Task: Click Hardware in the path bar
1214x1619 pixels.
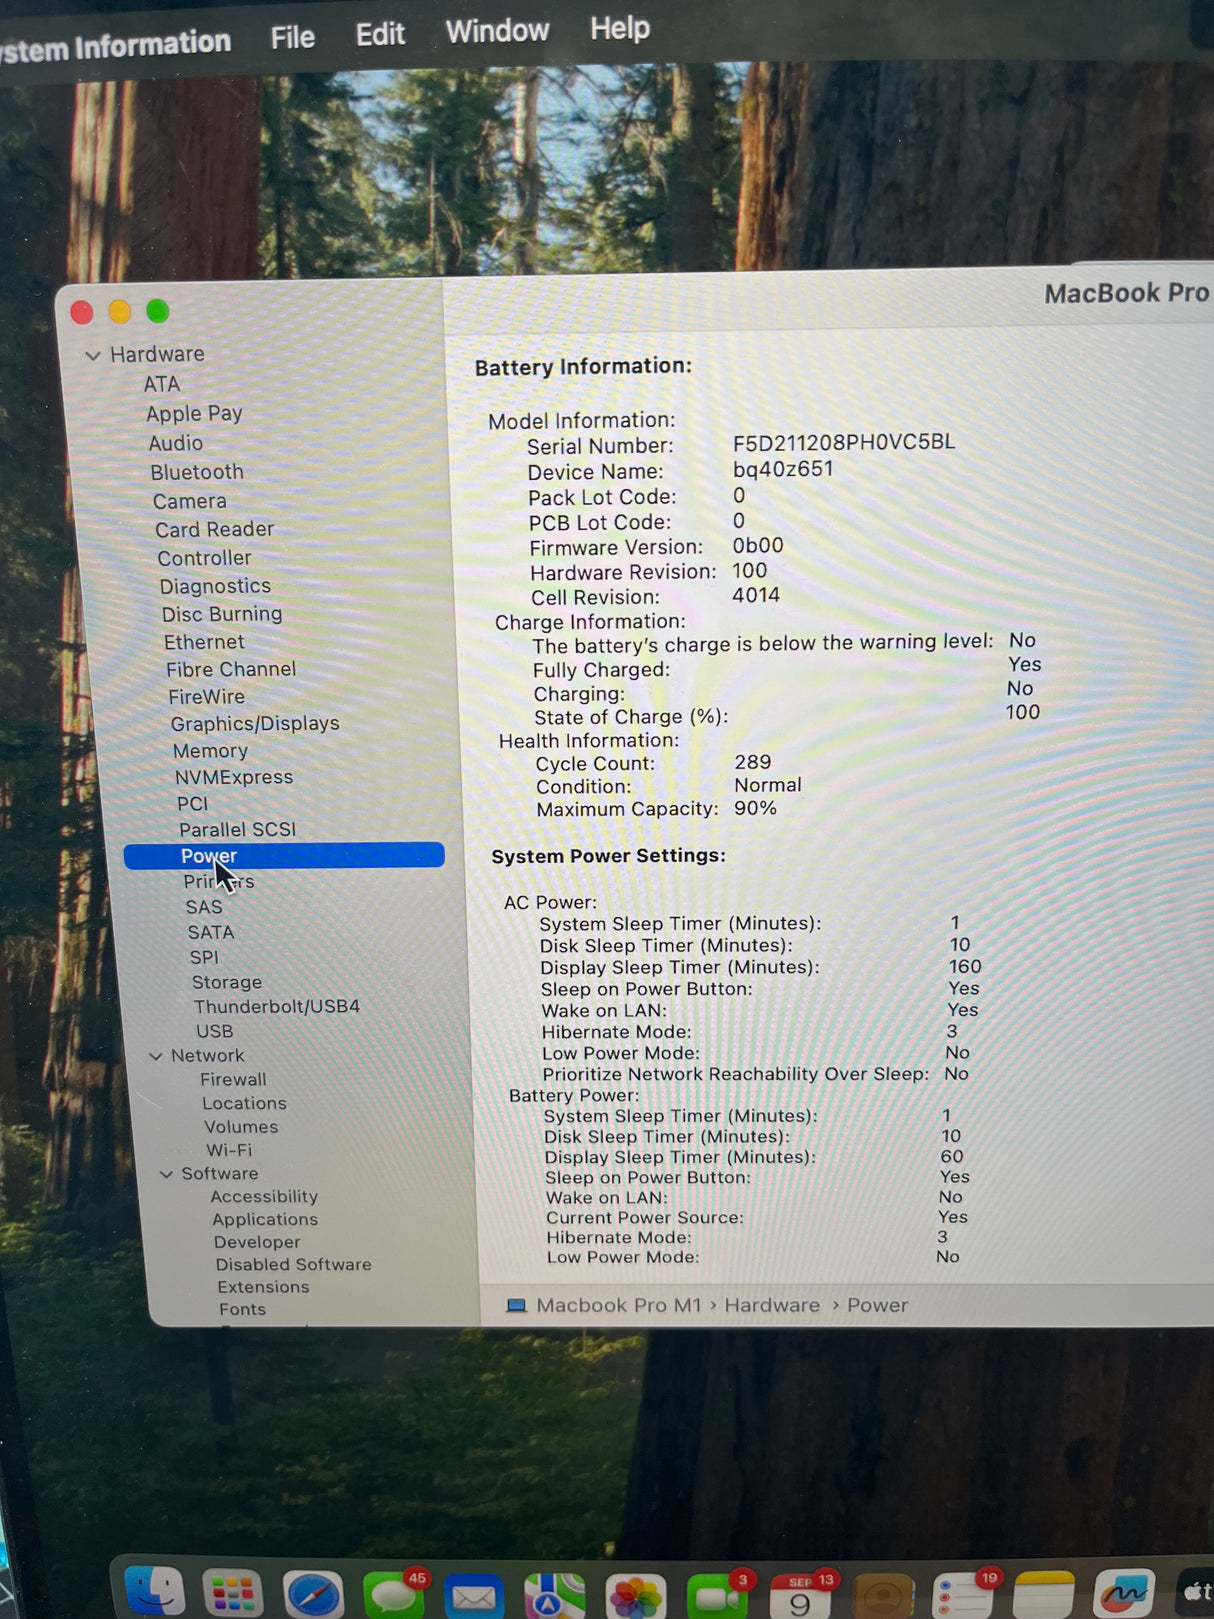Action: [771, 1305]
